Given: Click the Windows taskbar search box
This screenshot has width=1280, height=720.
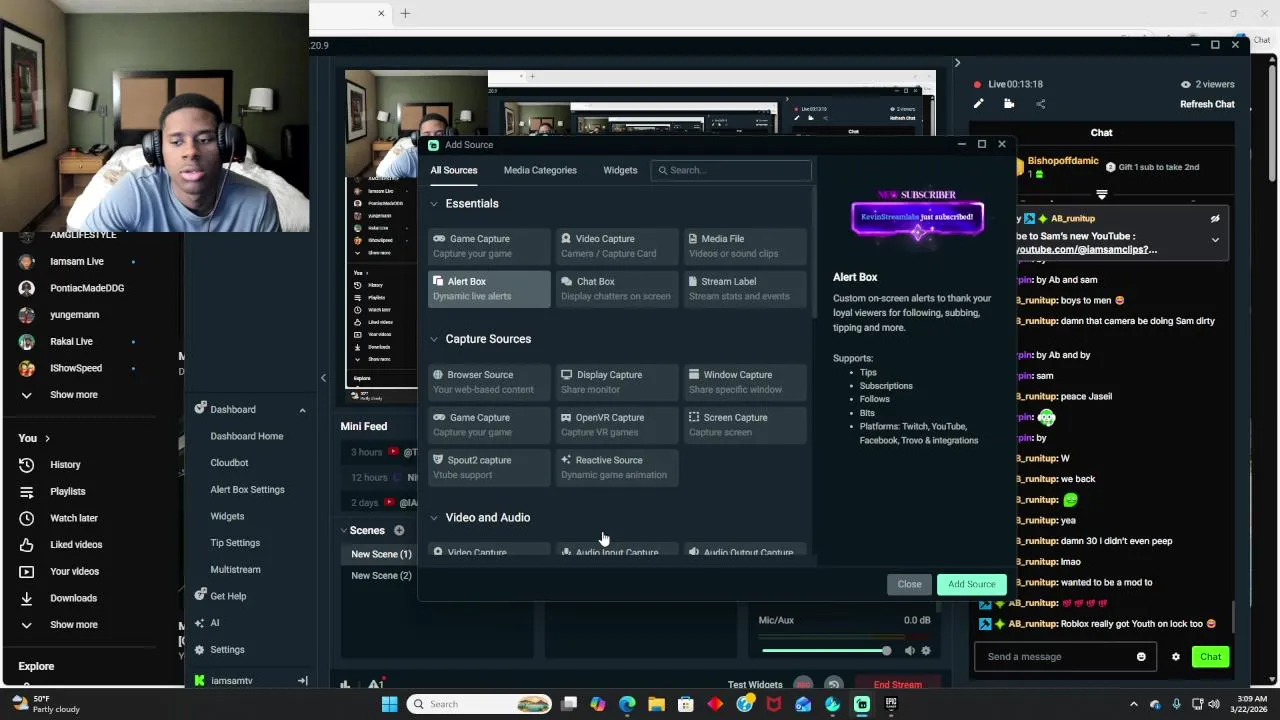Looking at the screenshot, I should [x=481, y=704].
